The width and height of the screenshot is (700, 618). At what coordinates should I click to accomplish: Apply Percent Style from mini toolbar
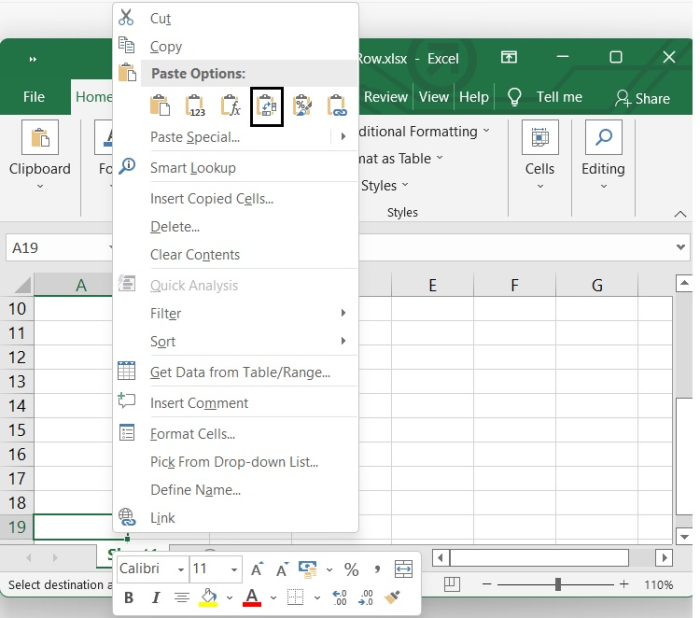[351, 569]
